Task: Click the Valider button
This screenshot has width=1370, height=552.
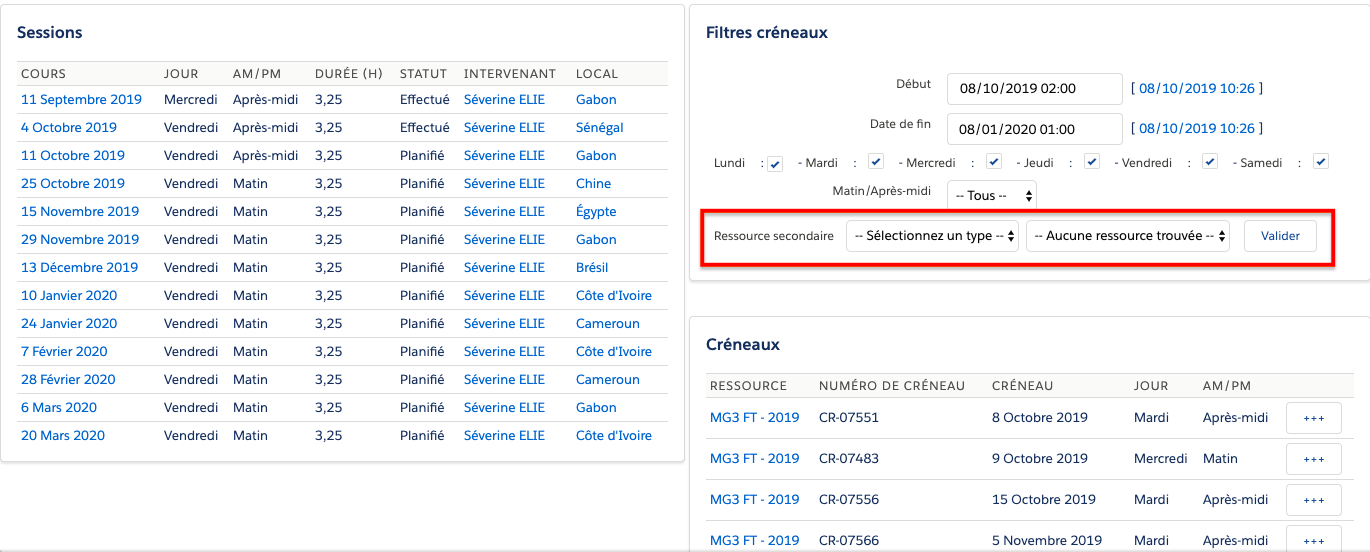Action: pos(1280,236)
